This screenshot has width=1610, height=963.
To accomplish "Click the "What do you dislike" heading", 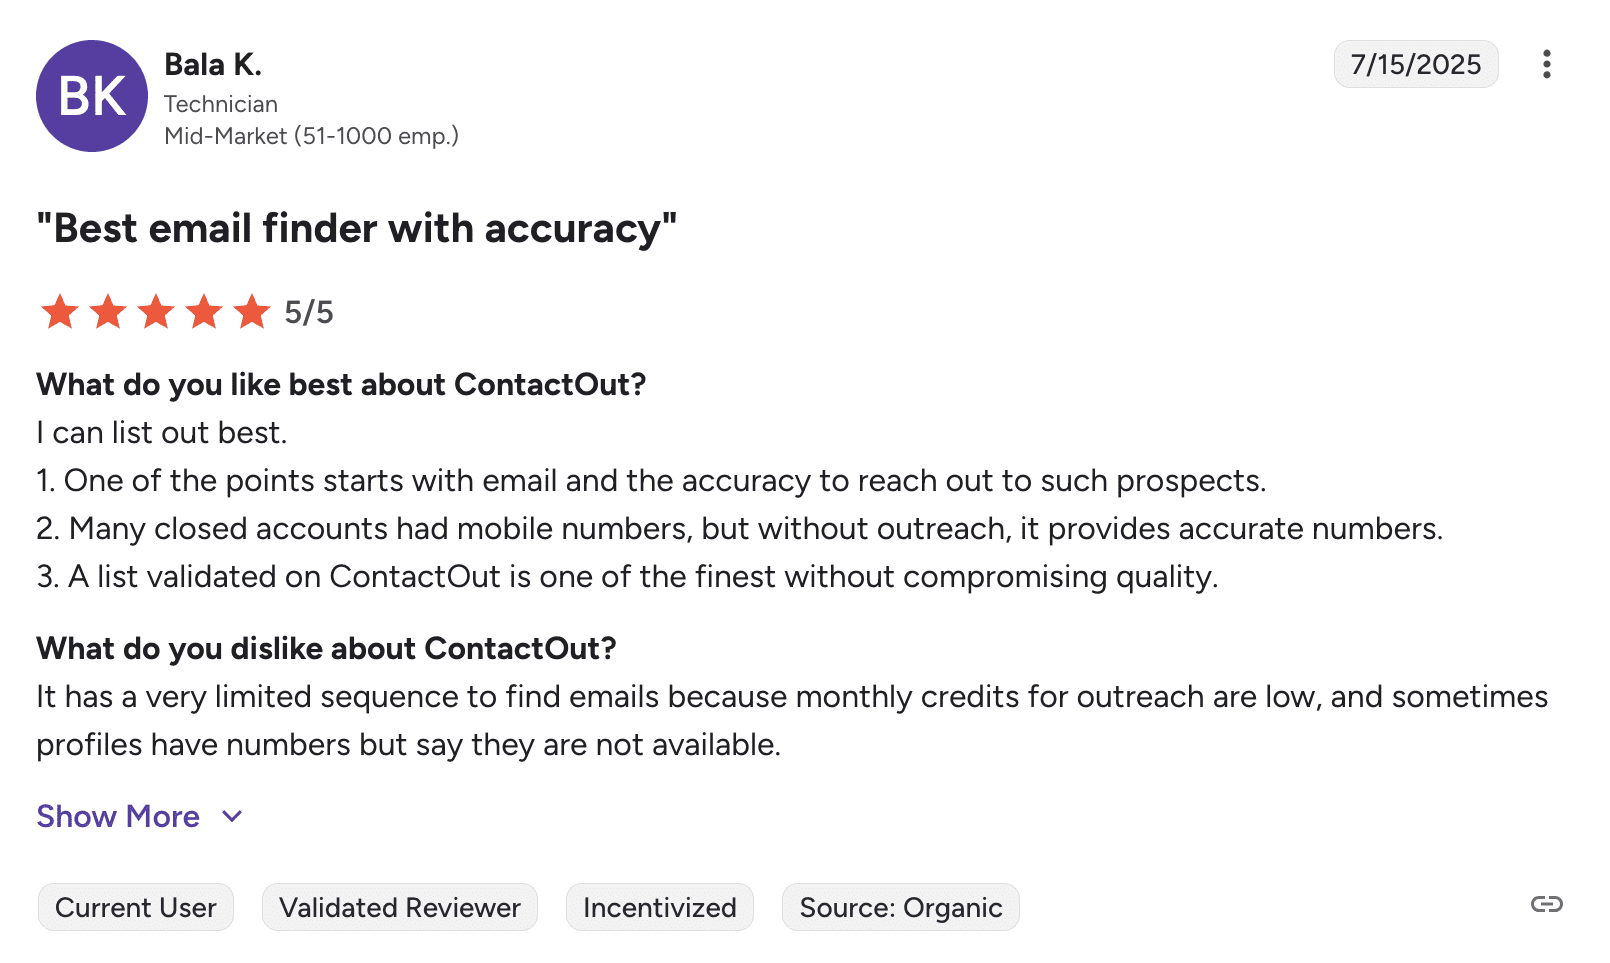I will click(x=326, y=649).
